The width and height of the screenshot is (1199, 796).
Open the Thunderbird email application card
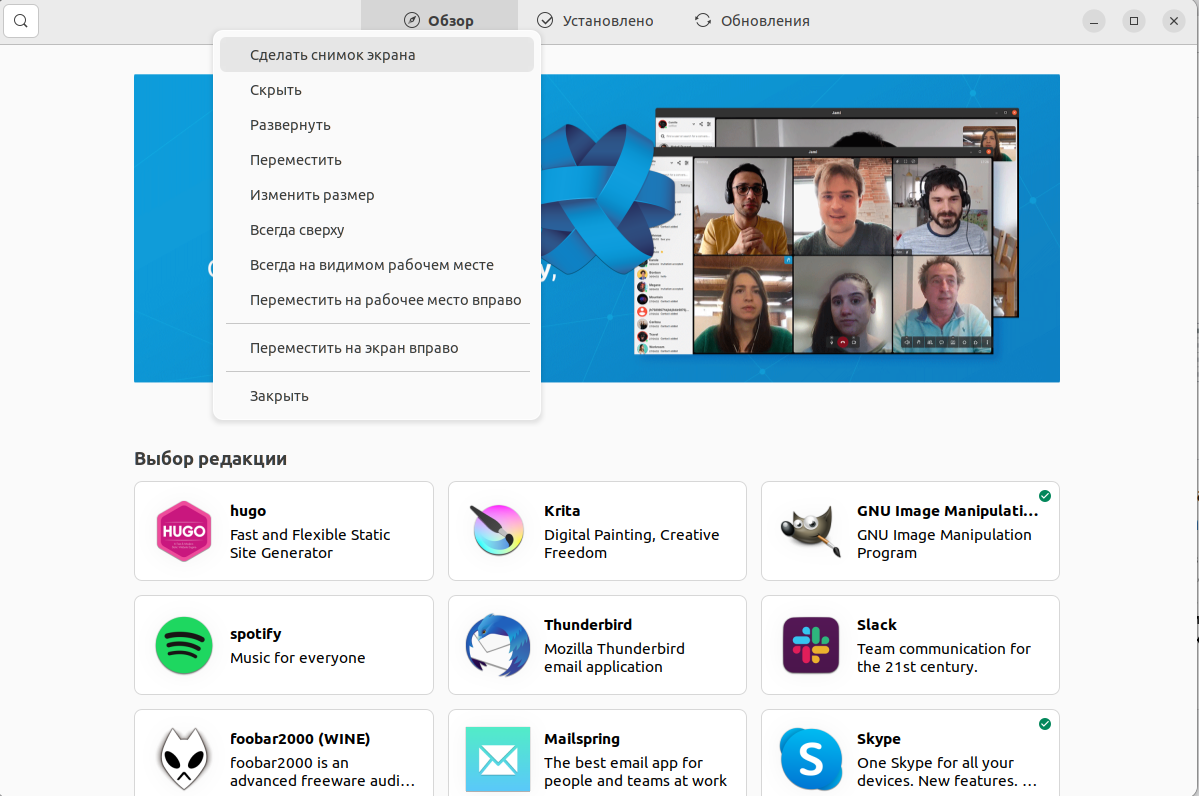(597, 645)
